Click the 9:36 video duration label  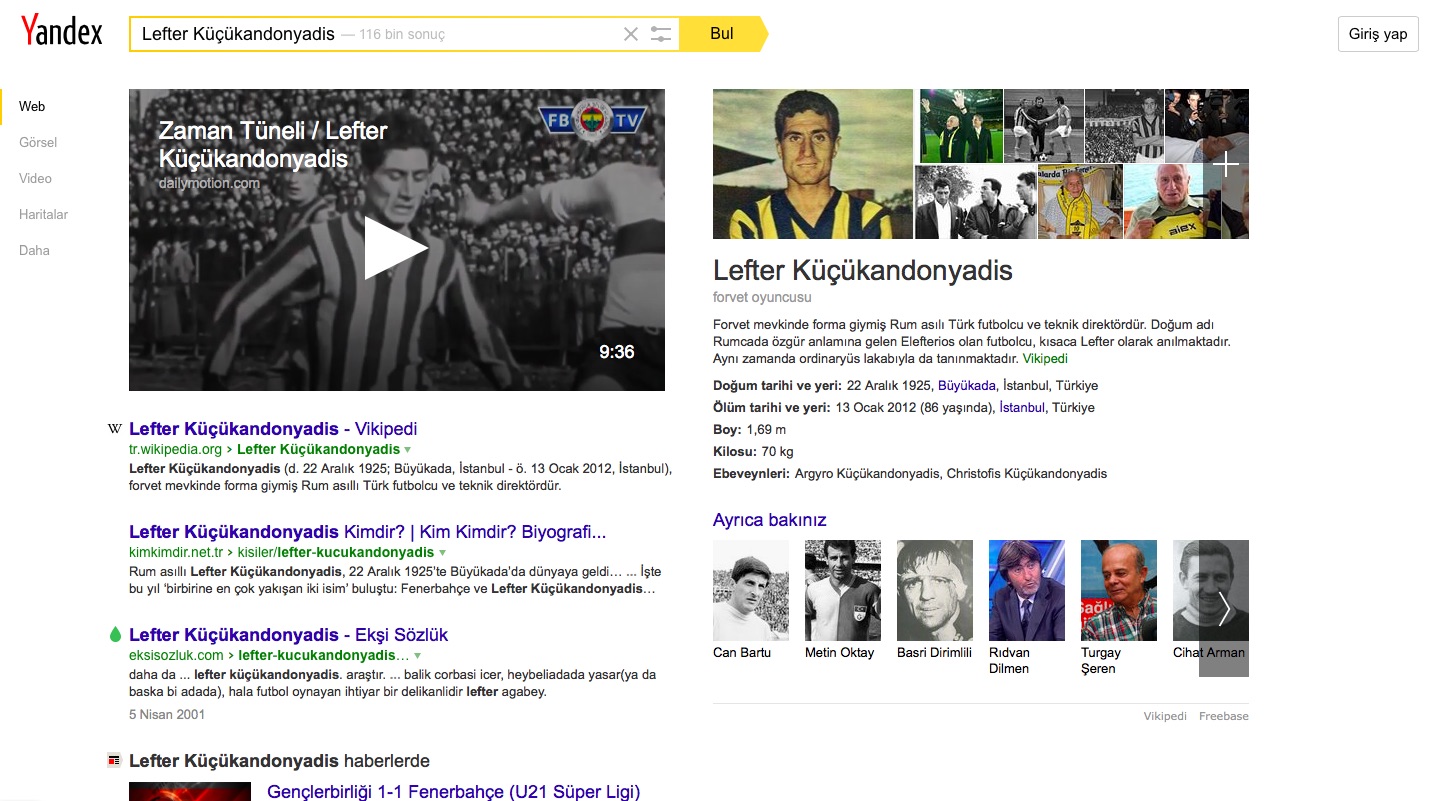pos(617,352)
